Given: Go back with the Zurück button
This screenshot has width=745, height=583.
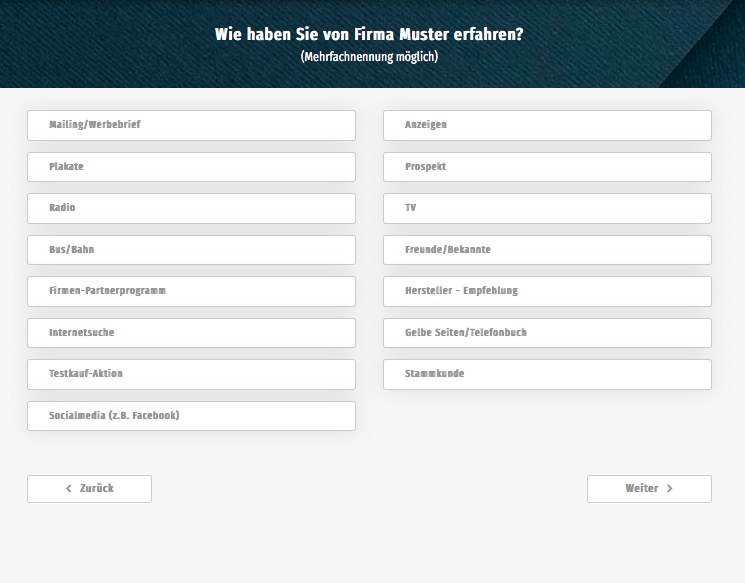Looking at the screenshot, I should [x=89, y=489].
